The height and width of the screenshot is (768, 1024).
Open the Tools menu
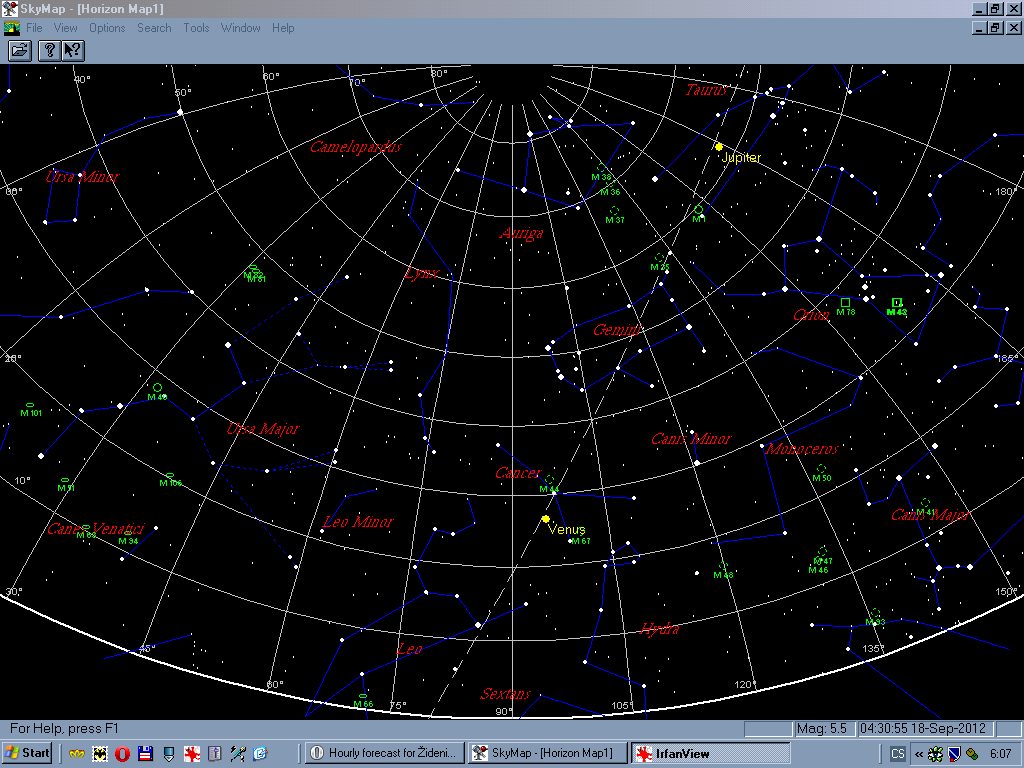(x=196, y=28)
